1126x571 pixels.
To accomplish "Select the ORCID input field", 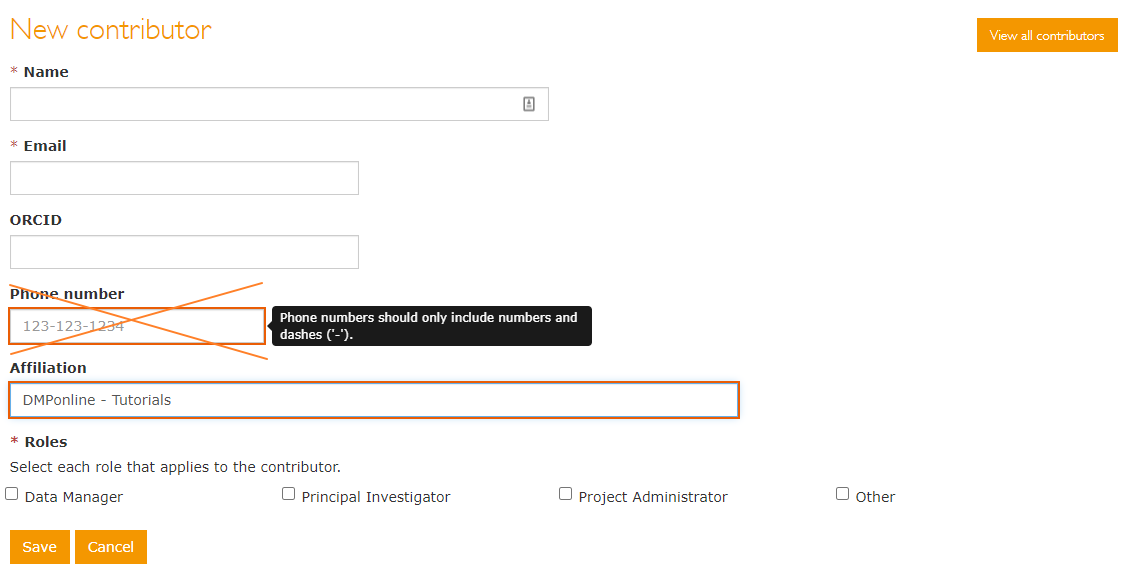I will click(184, 252).
